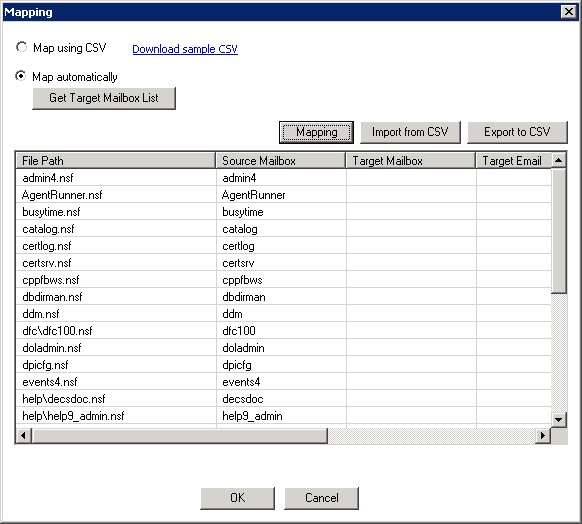Click the vertical scrollbar down arrow

559,420
